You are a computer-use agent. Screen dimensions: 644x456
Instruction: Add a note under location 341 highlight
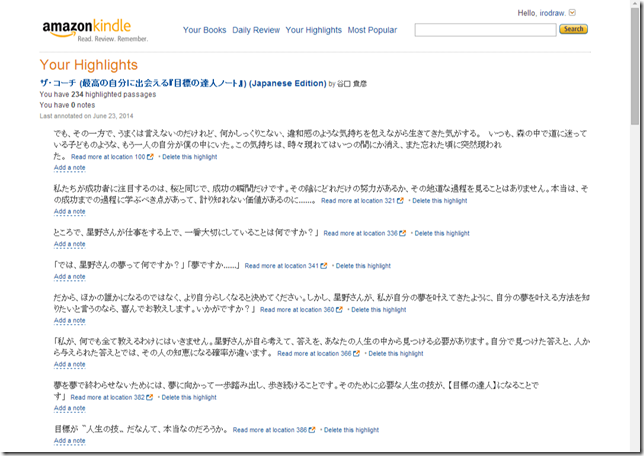(x=70, y=277)
